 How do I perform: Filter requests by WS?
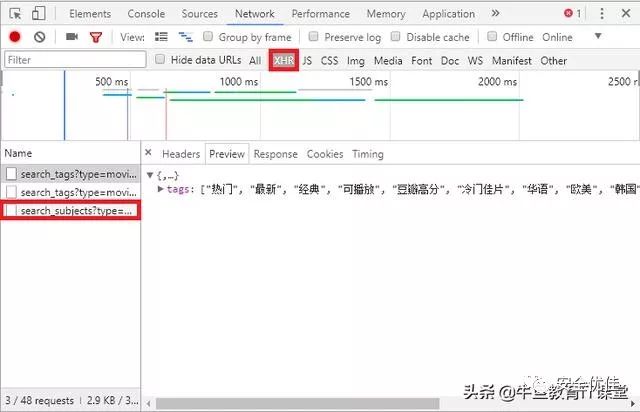[476, 60]
